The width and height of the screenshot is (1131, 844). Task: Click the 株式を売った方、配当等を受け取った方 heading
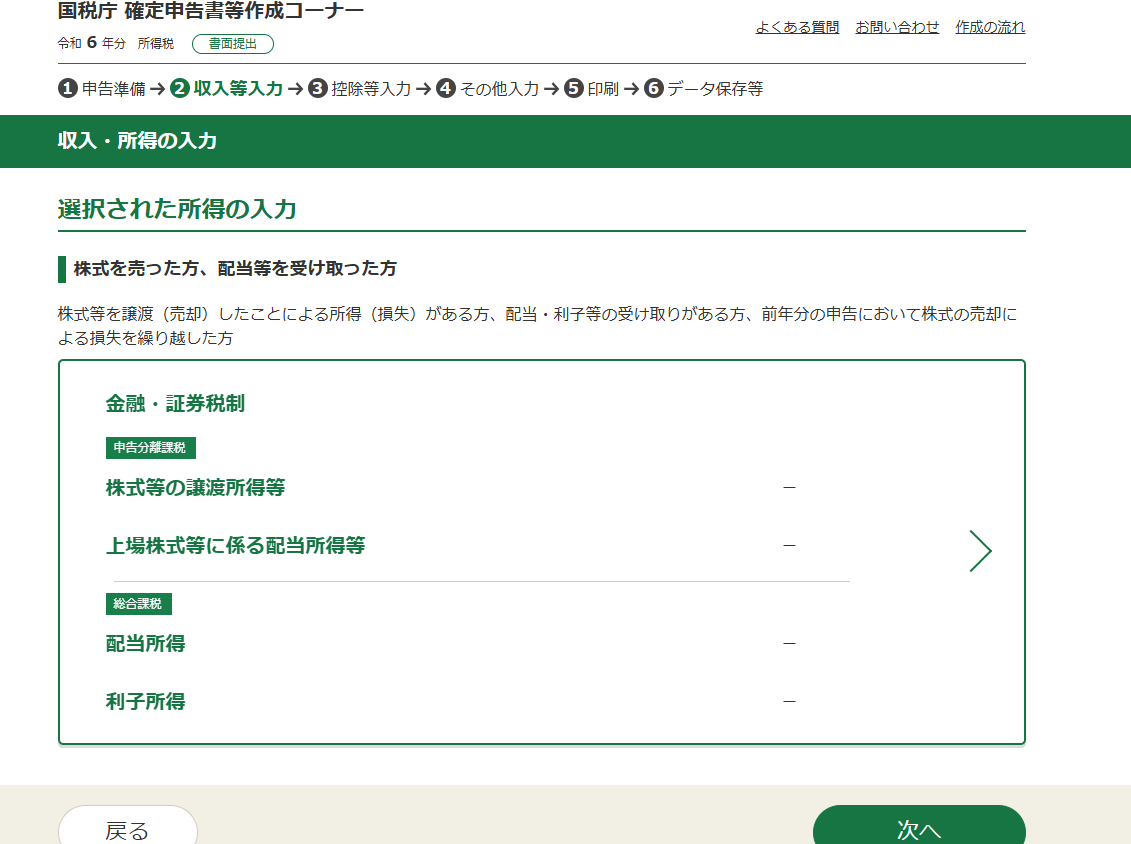tap(235, 268)
